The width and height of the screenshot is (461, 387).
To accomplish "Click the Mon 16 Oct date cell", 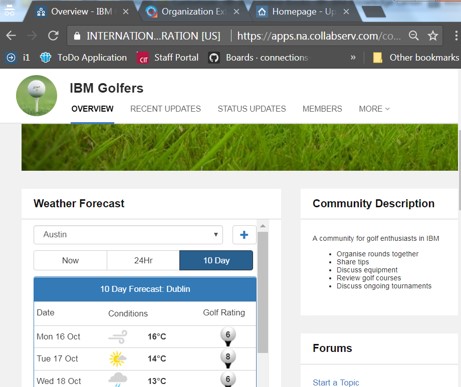I will point(58,337).
